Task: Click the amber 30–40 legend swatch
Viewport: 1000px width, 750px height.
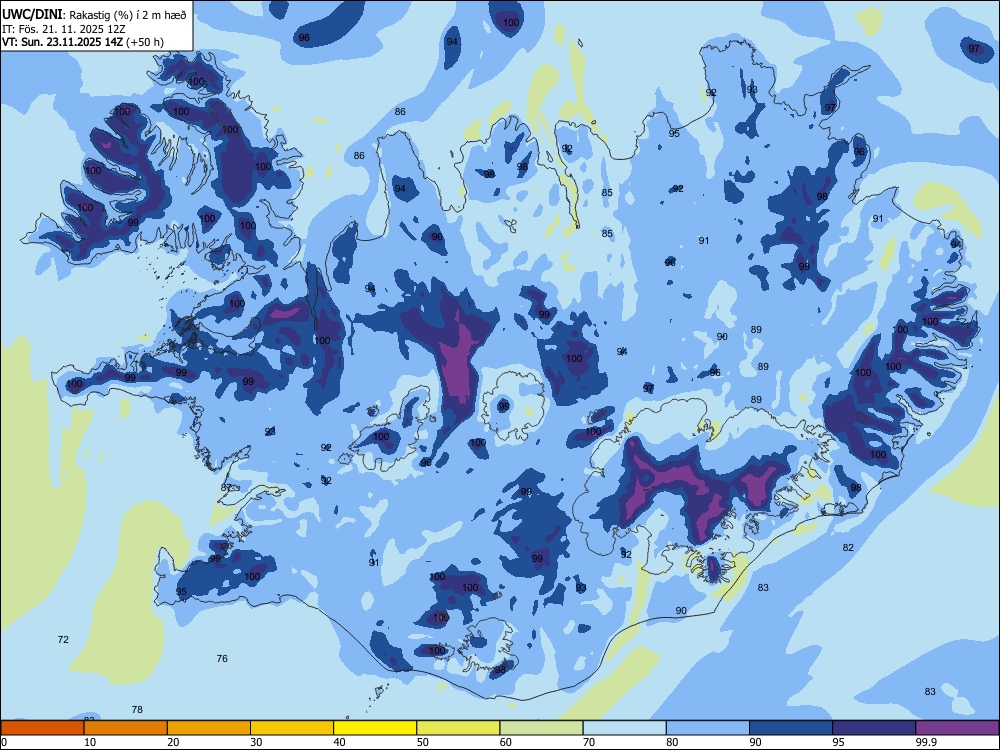Action: [292, 728]
